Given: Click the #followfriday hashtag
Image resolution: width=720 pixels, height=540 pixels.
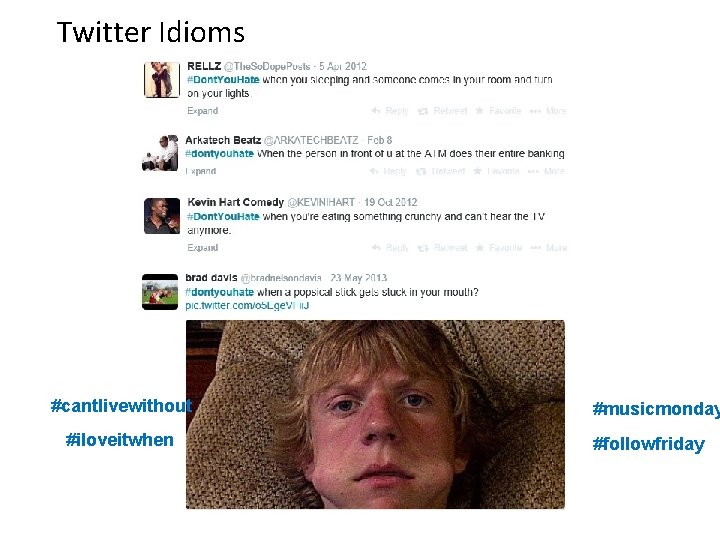Looking at the screenshot, I should pyautogui.click(x=648, y=444).
